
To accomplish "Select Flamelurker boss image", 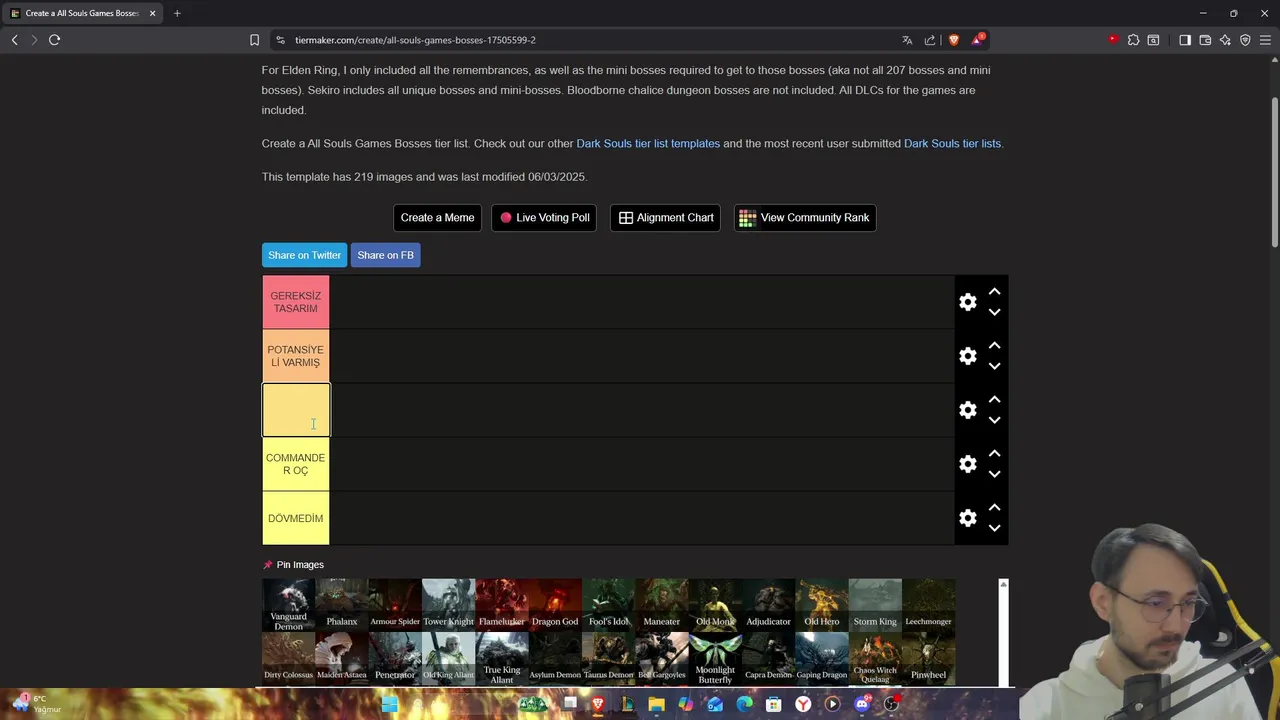I will (x=502, y=605).
